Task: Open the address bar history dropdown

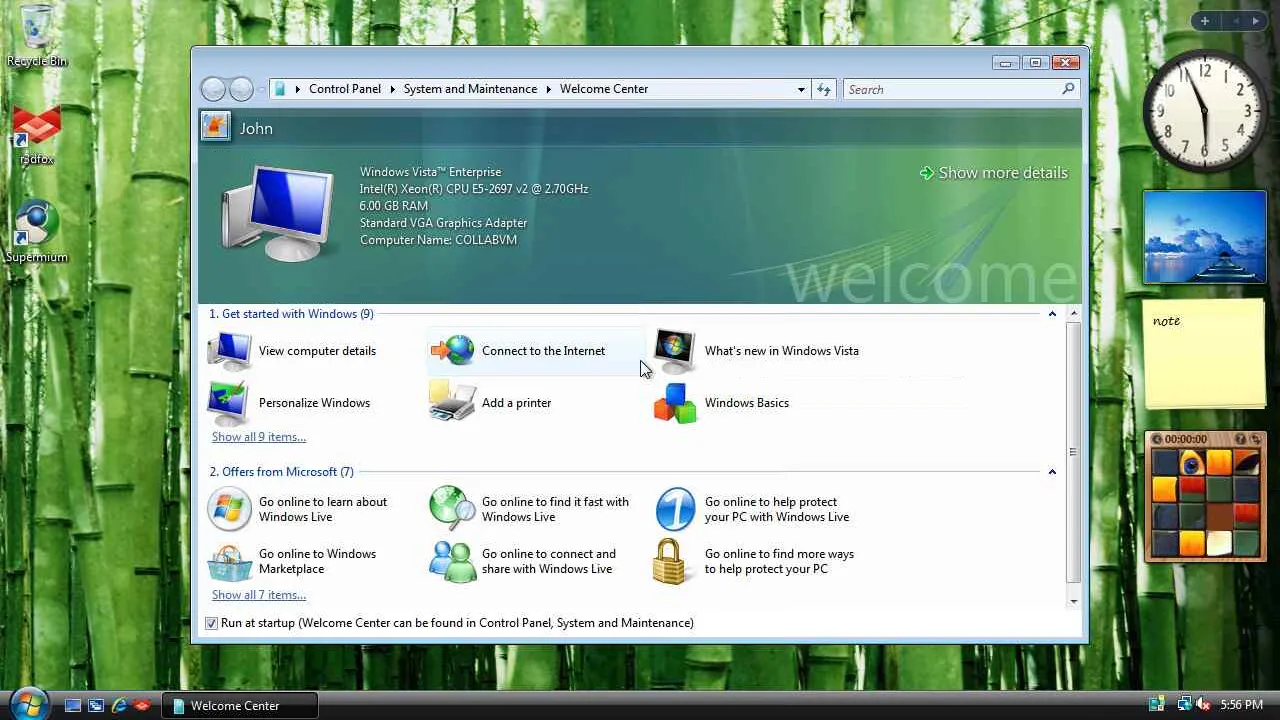Action: [x=801, y=89]
